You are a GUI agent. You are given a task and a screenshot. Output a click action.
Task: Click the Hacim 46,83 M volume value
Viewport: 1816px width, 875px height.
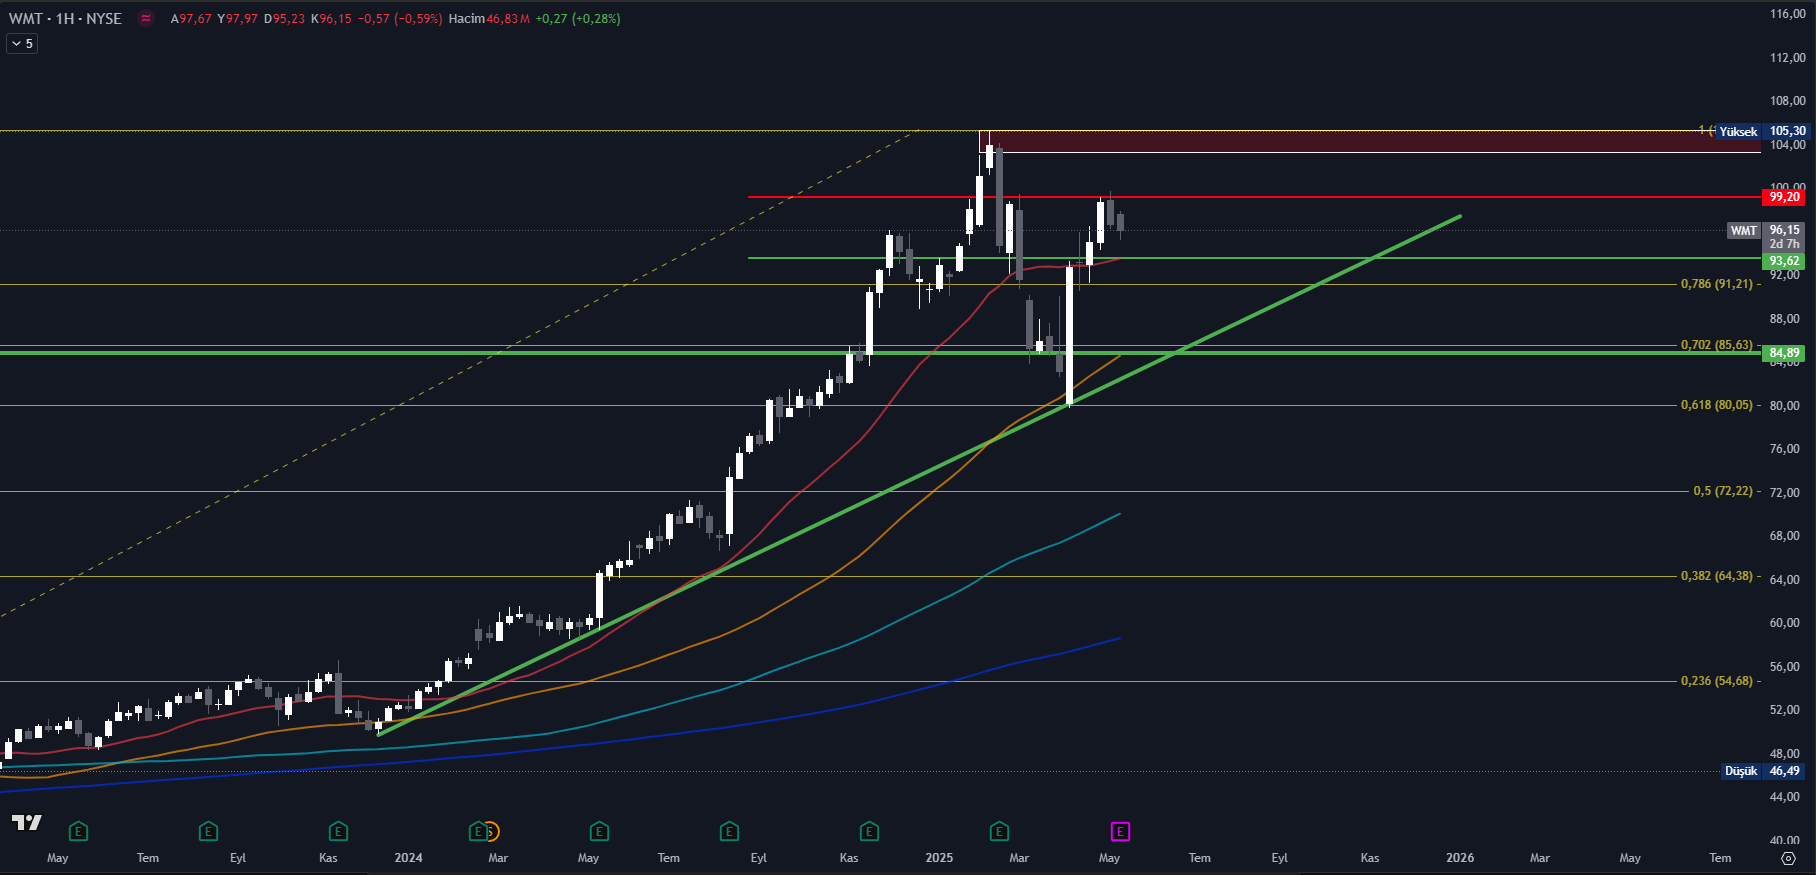point(489,18)
